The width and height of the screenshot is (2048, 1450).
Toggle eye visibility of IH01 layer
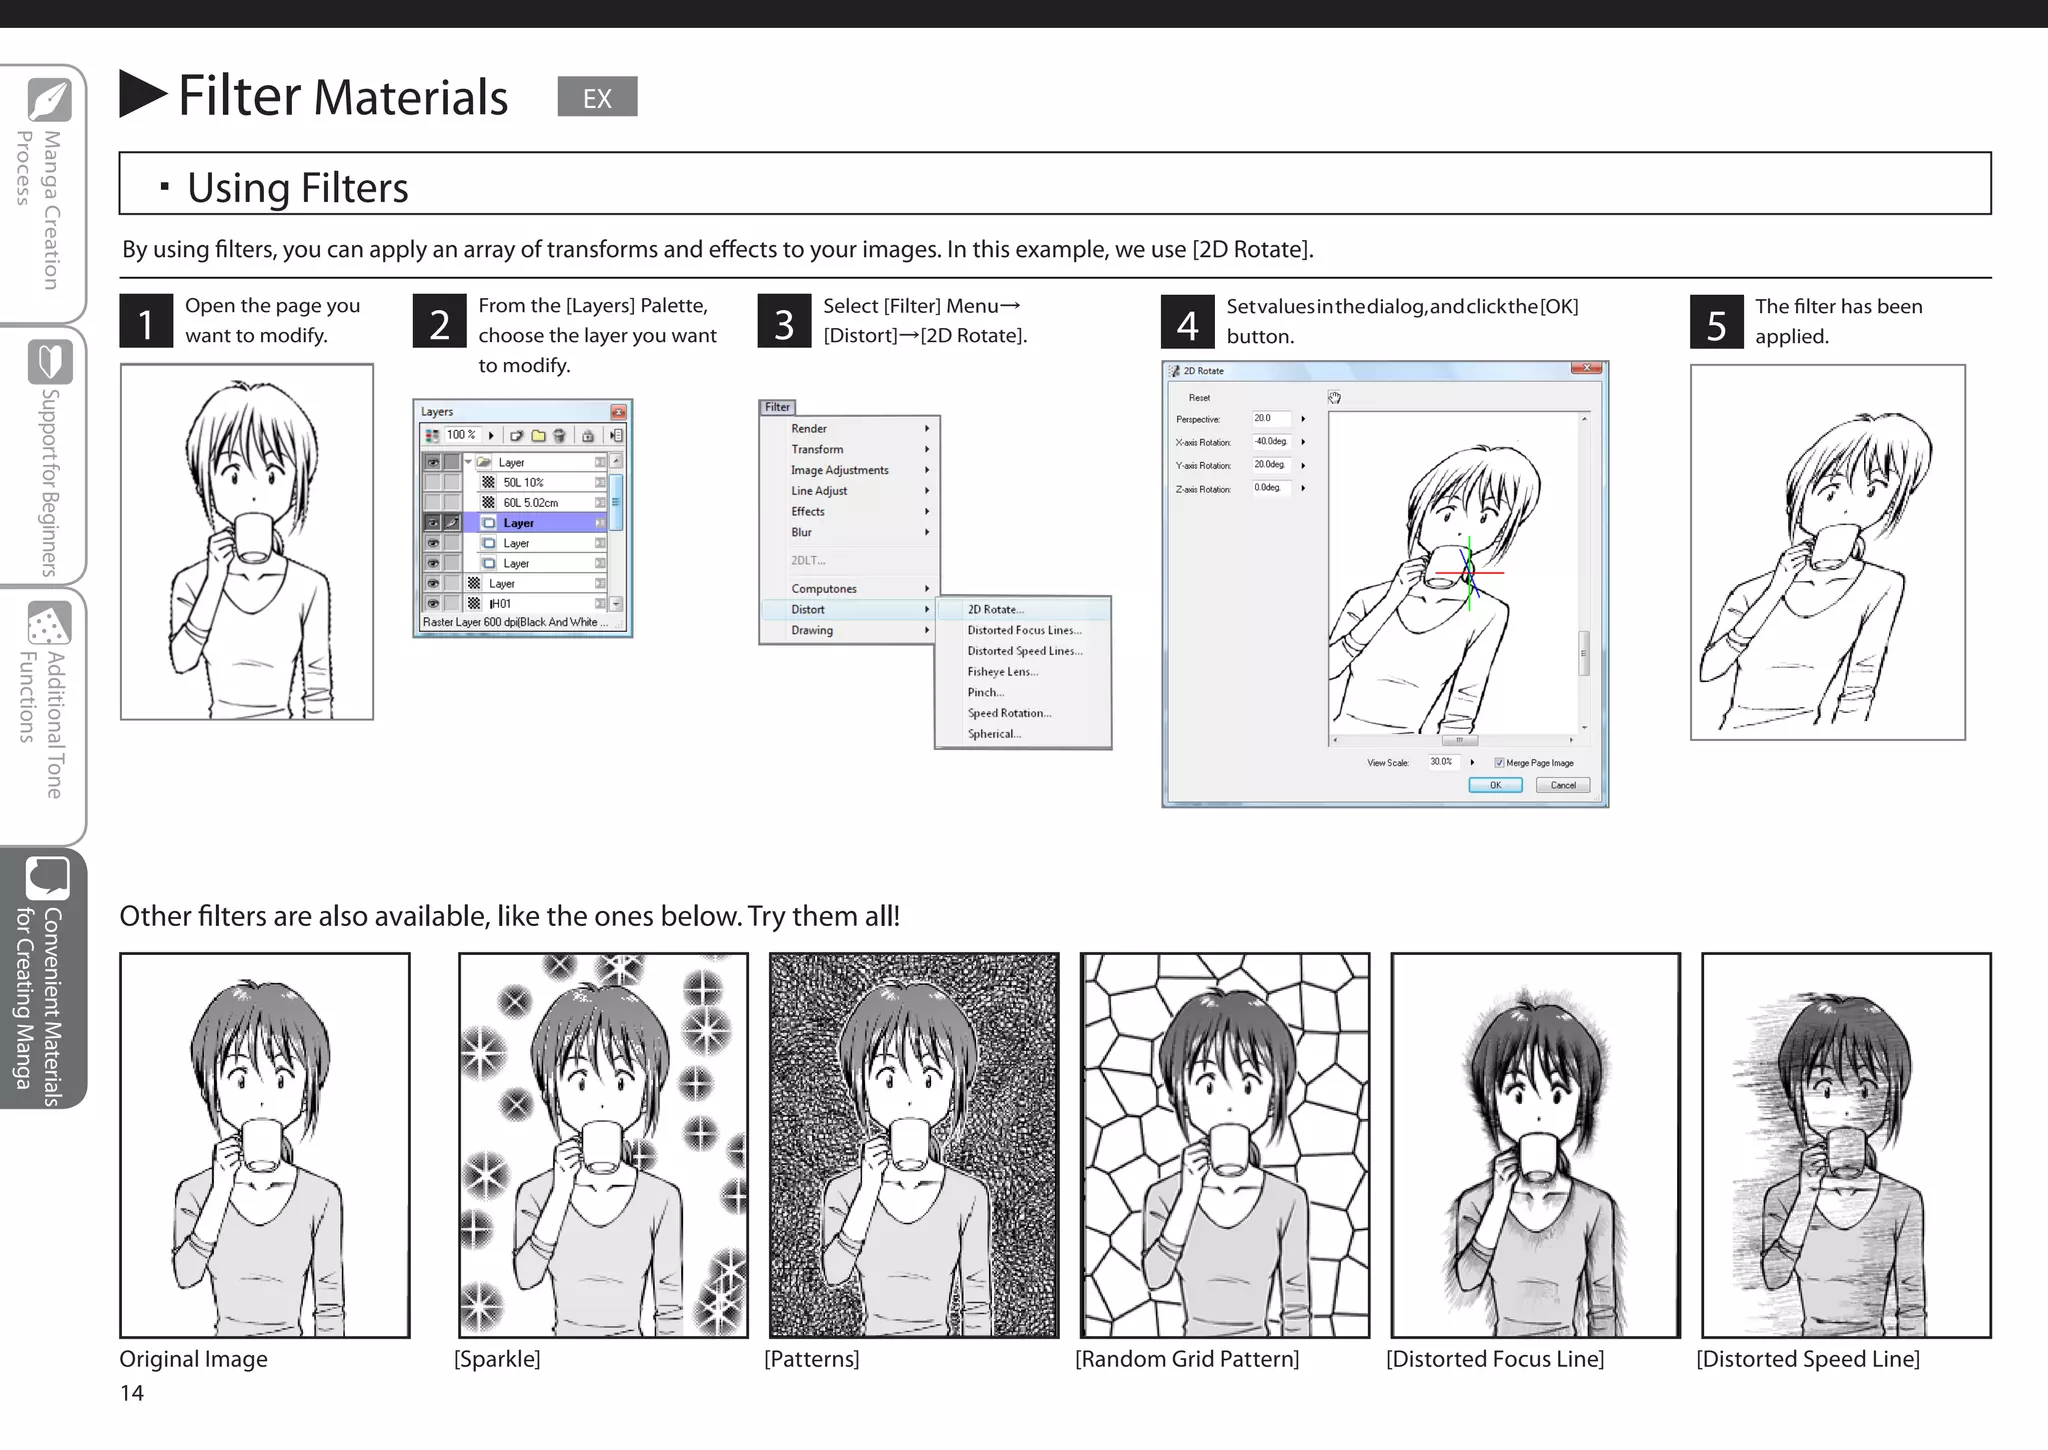point(433,603)
